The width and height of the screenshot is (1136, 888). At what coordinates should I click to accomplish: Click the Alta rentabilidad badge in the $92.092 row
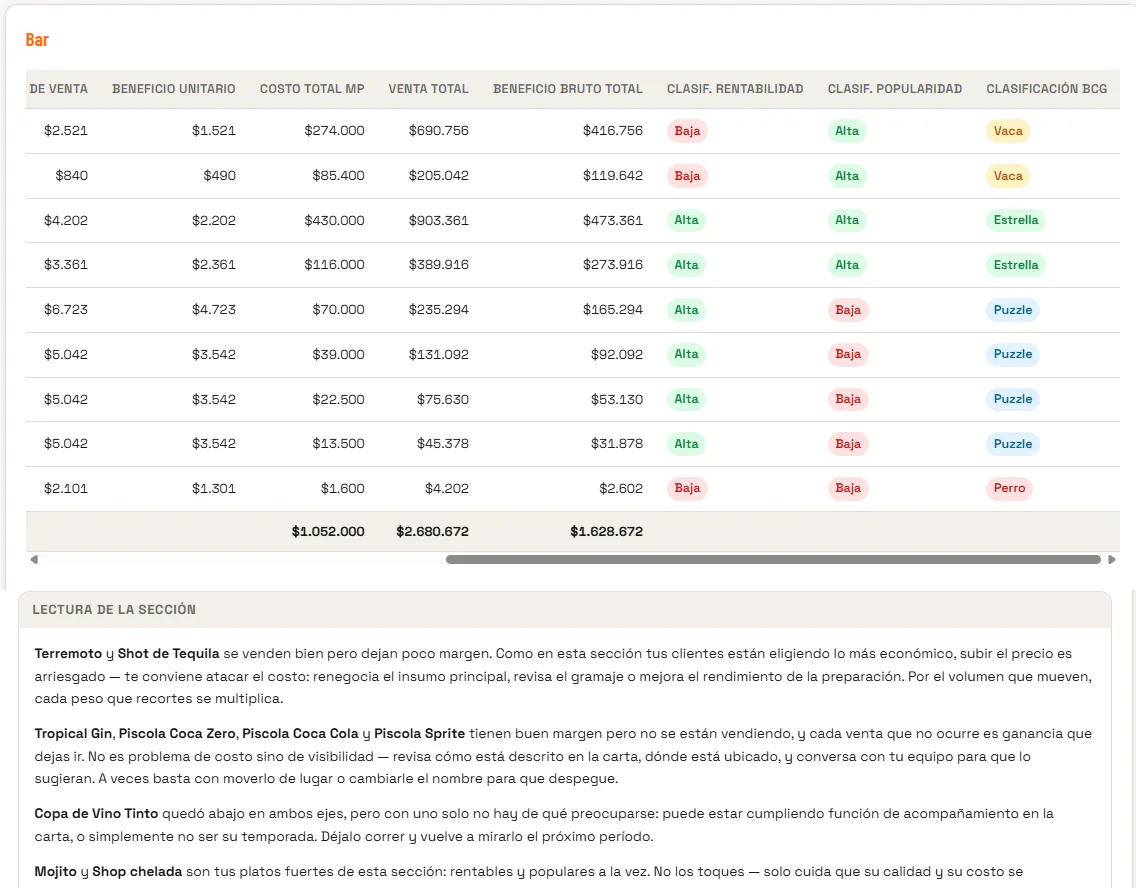[x=686, y=354]
